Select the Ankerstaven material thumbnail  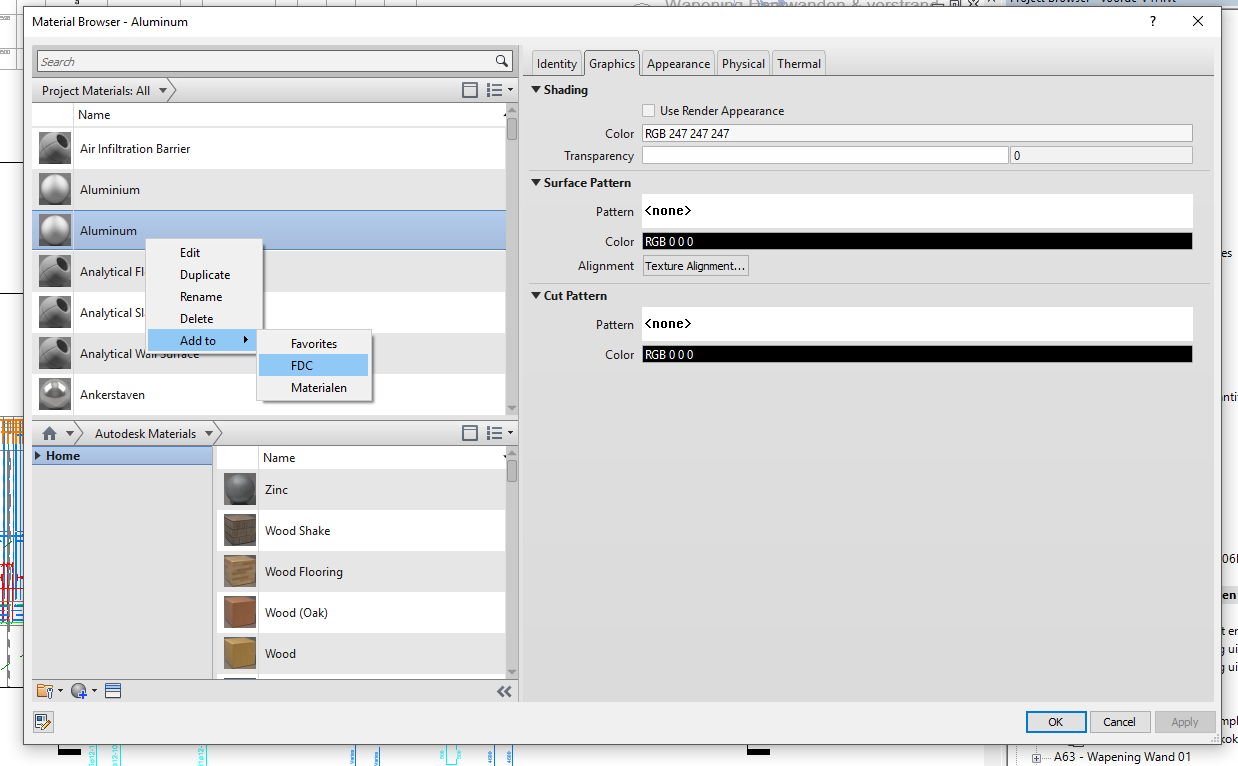54,394
